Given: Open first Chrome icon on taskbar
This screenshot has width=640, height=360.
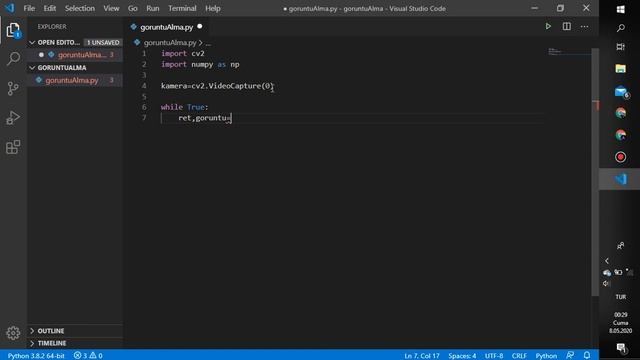Looking at the screenshot, I should (620, 113).
